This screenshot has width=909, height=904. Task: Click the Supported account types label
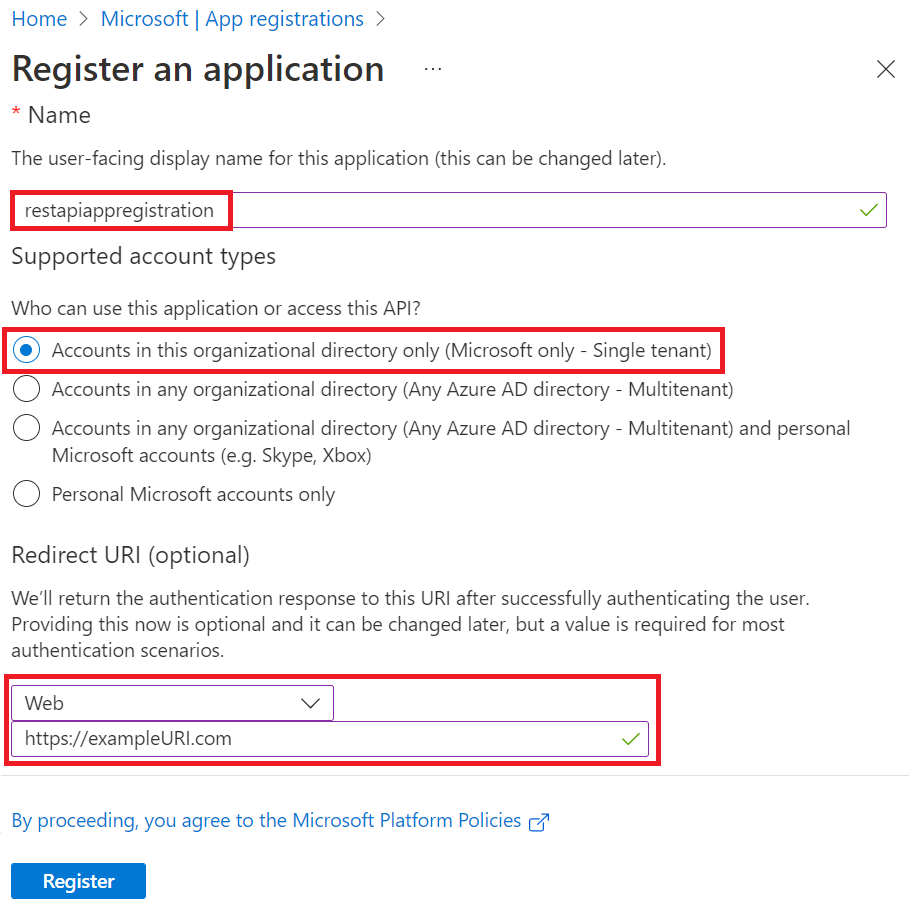[143, 256]
